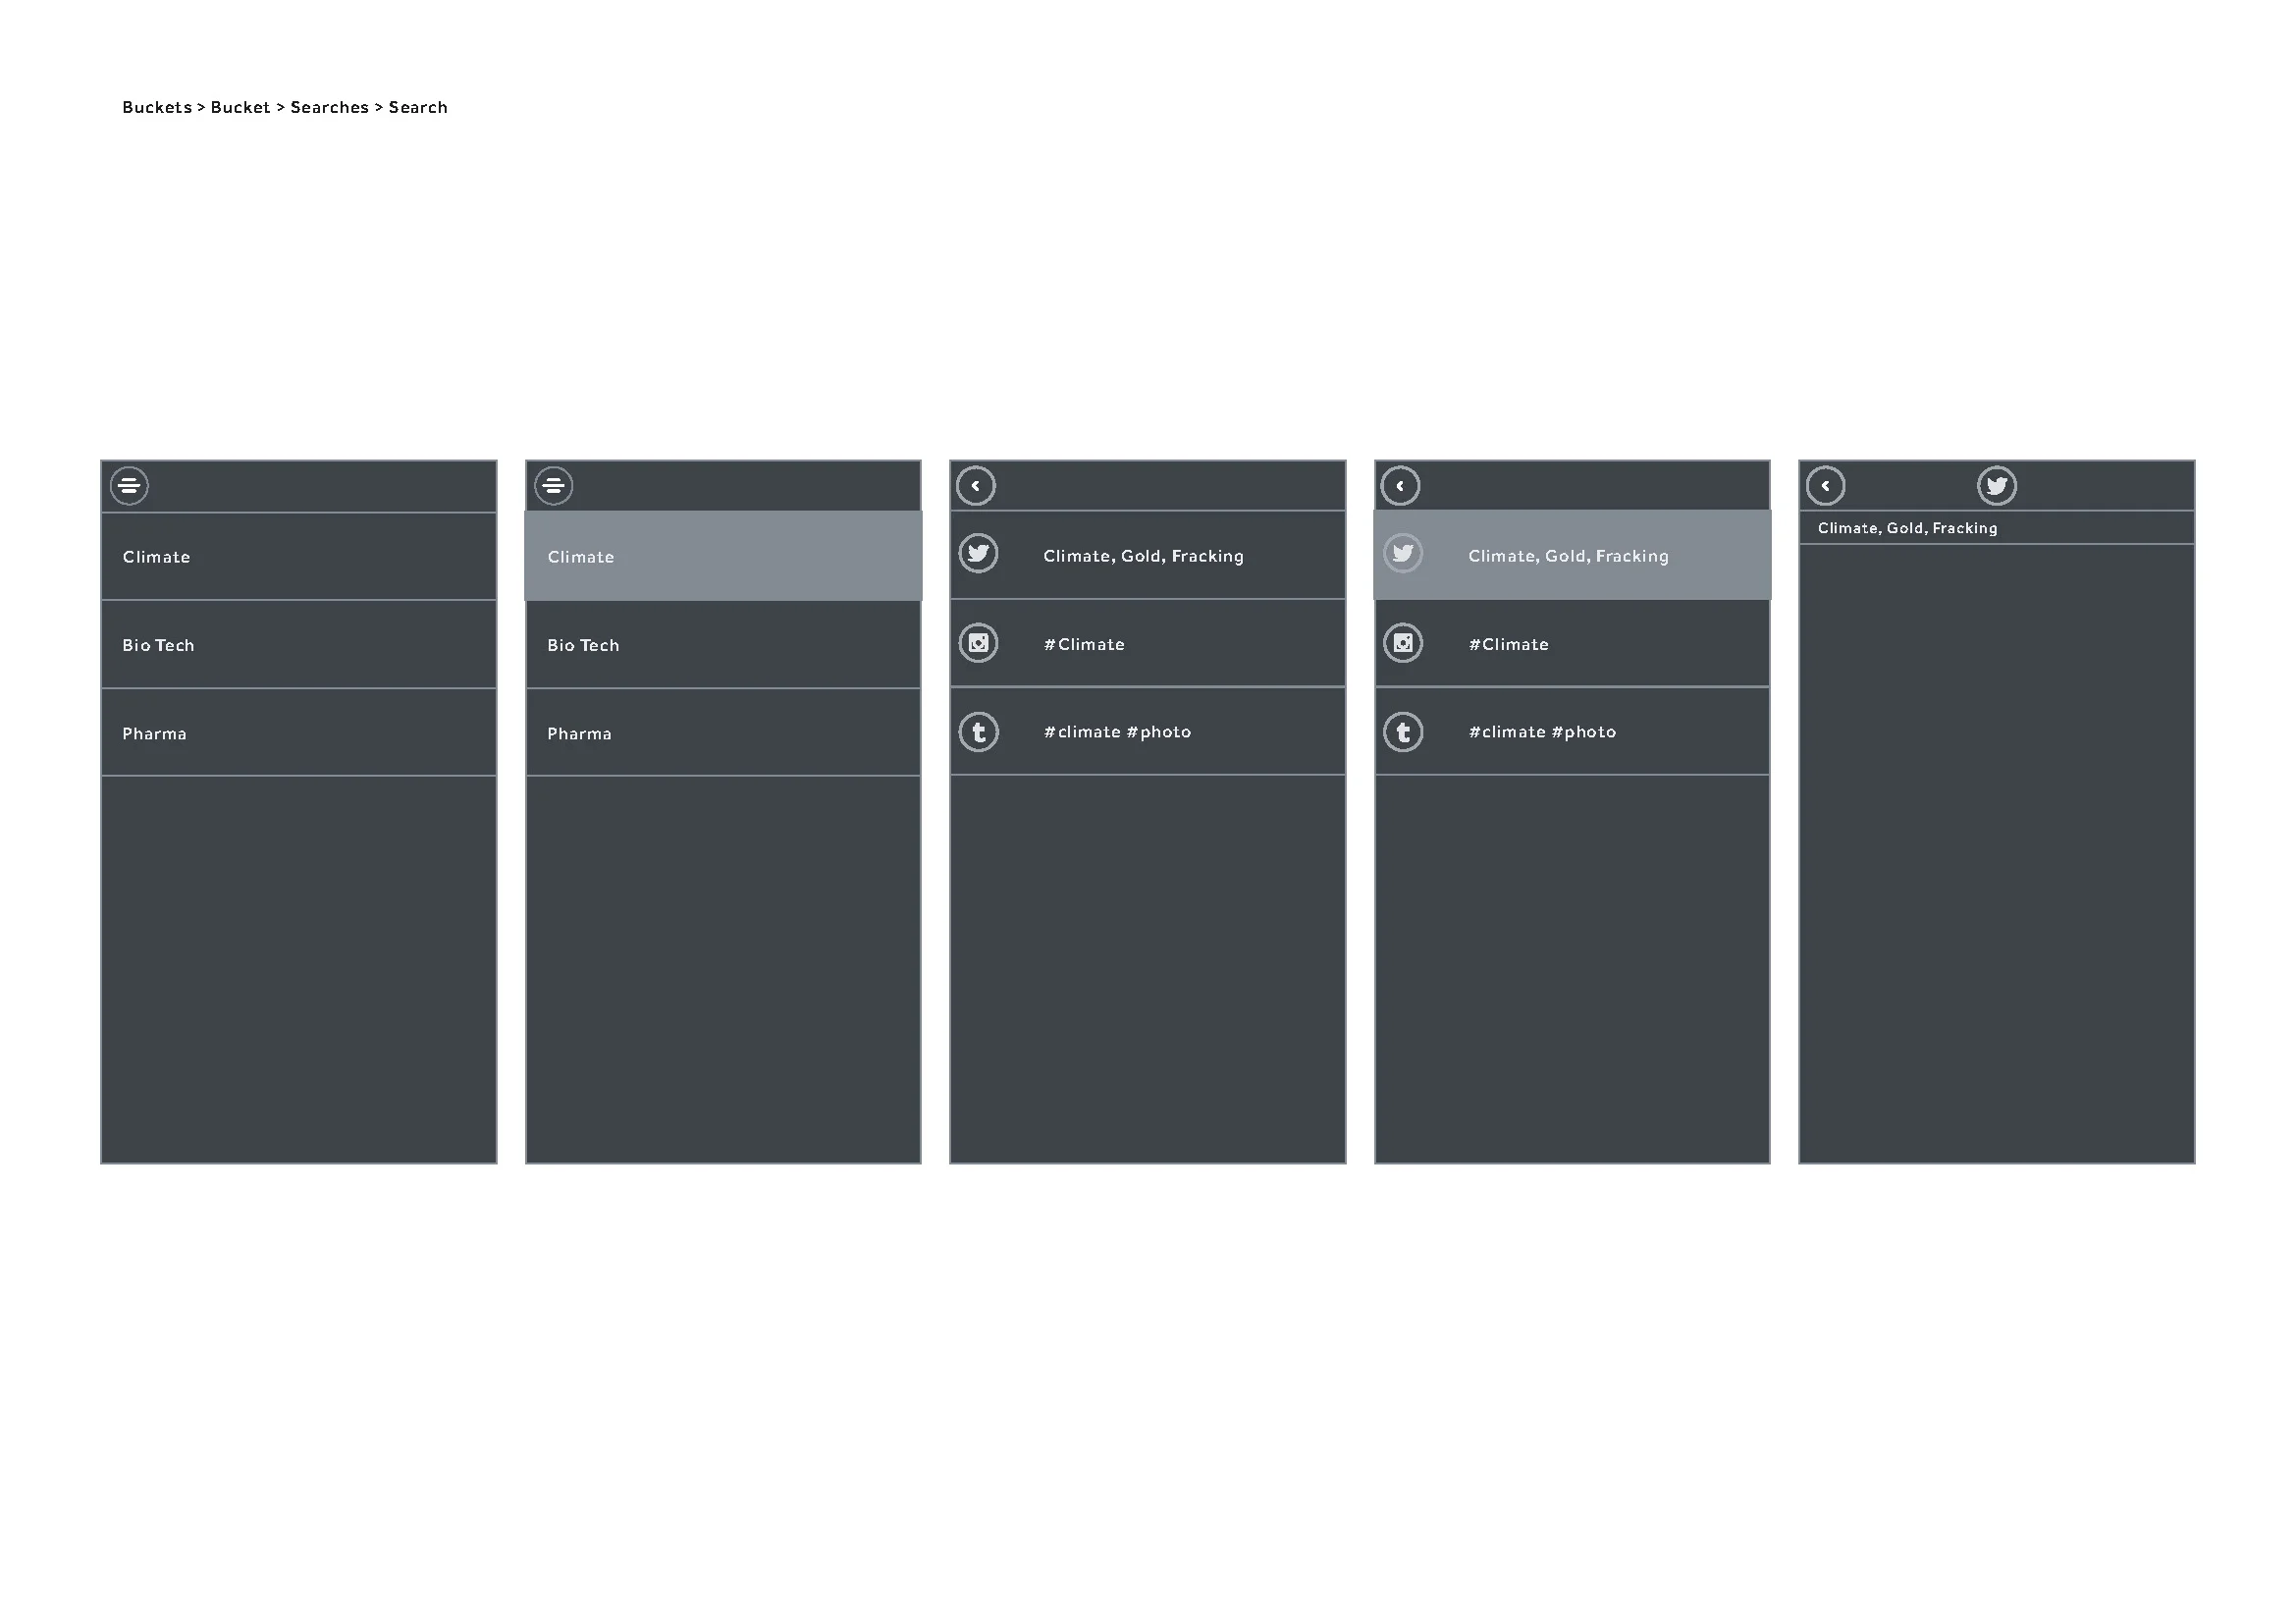
Task: Click back arrow in last panel header
Action: click(x=1826, y=486)
